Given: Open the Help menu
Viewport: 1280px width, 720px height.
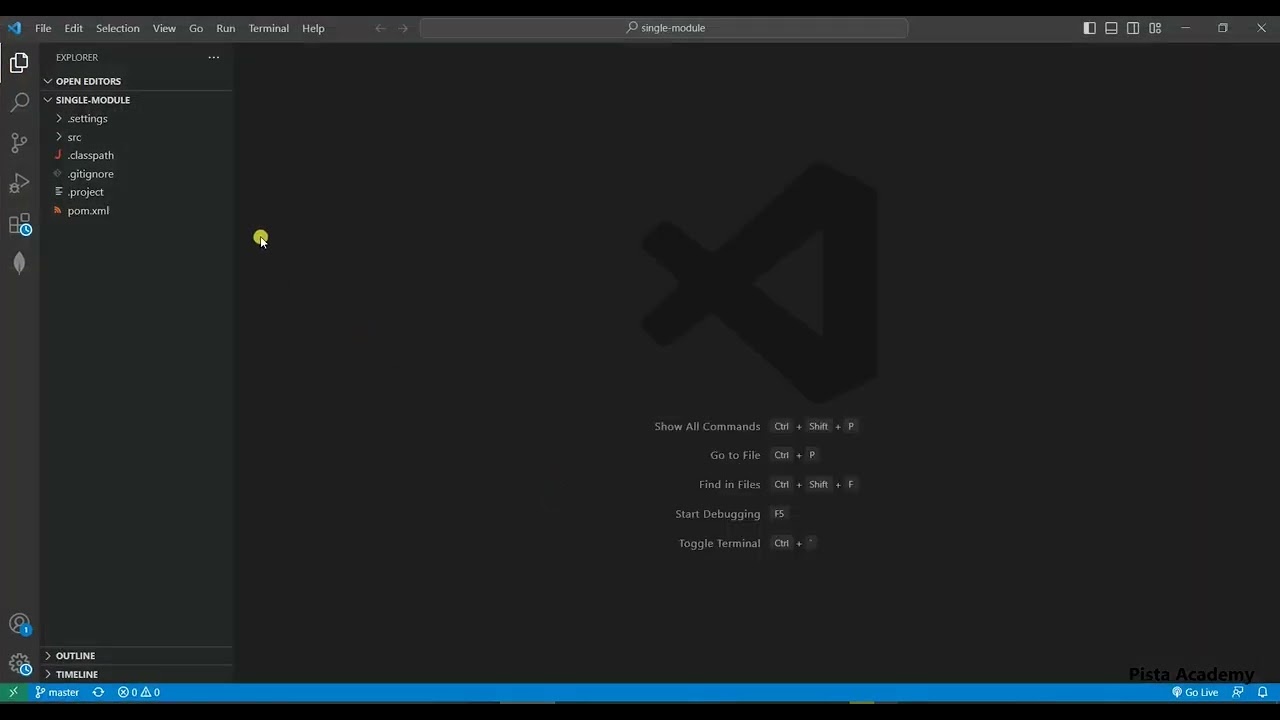Looking at the screenshot, I should click(x=314, y=28).
